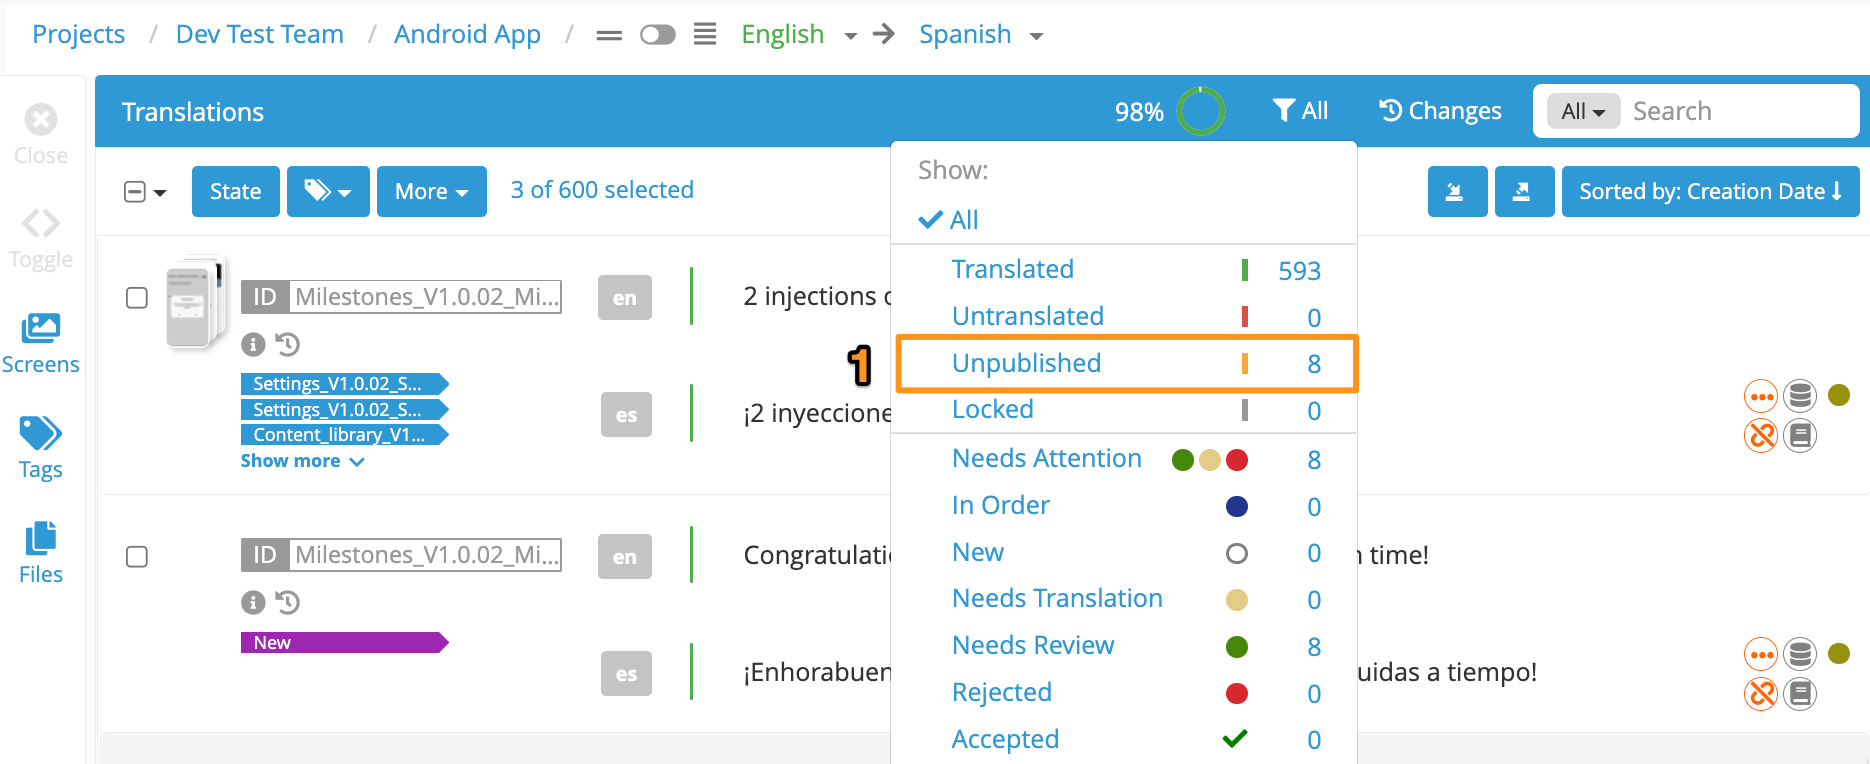Open the Dev Test Team breadcrumb link
1870x764 pixels.
[259, 33]
